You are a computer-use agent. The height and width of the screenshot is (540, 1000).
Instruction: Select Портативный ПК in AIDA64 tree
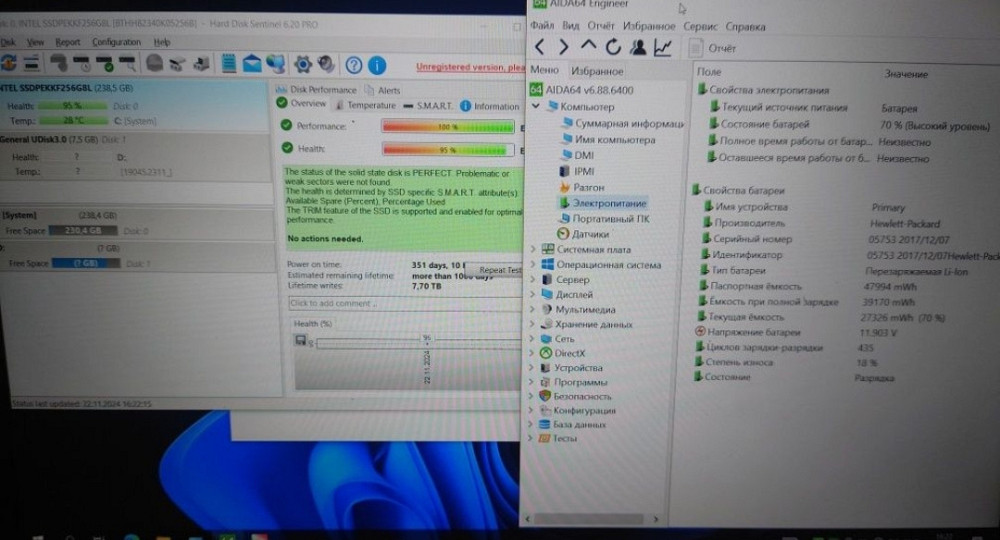tap(605, 219)
